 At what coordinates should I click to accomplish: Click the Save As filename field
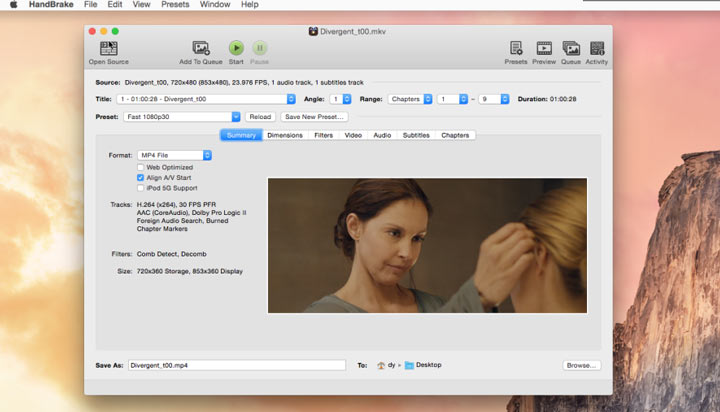[236, 365]
